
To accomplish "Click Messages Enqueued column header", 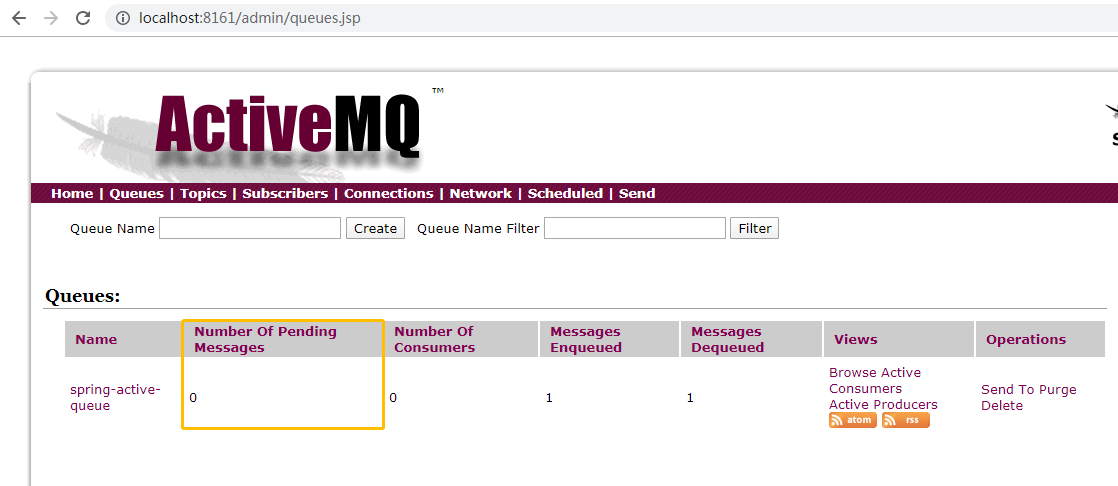I will pyautogui.click(x=586, y=339).
